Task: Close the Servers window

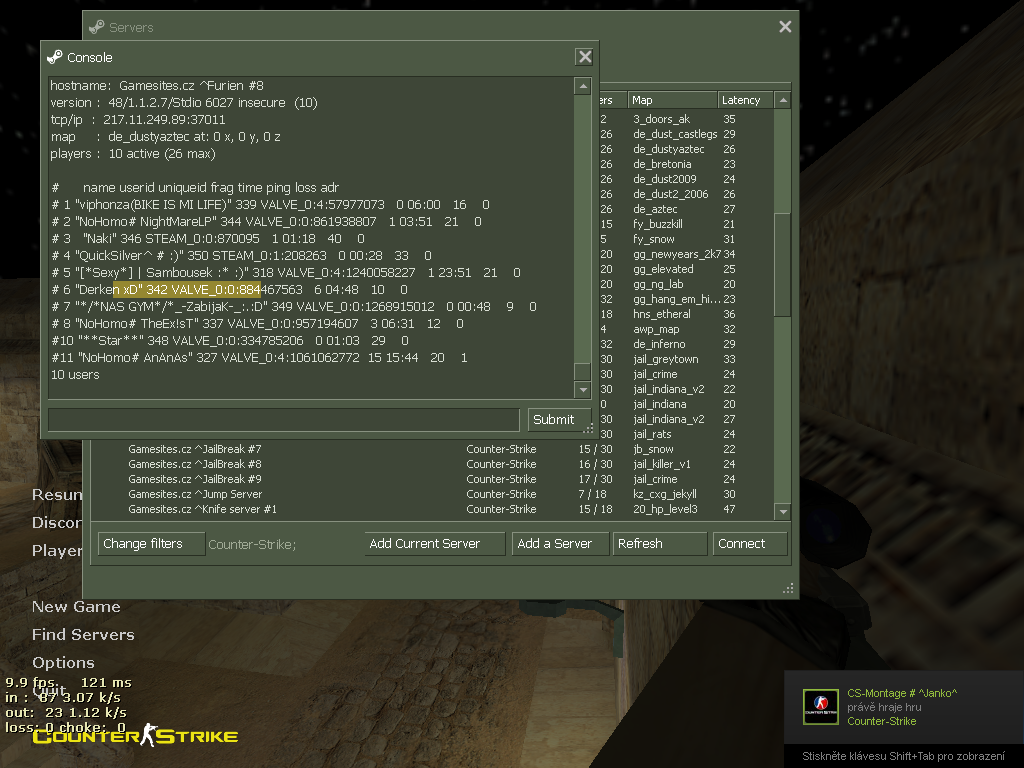Action: coord(785,27)
